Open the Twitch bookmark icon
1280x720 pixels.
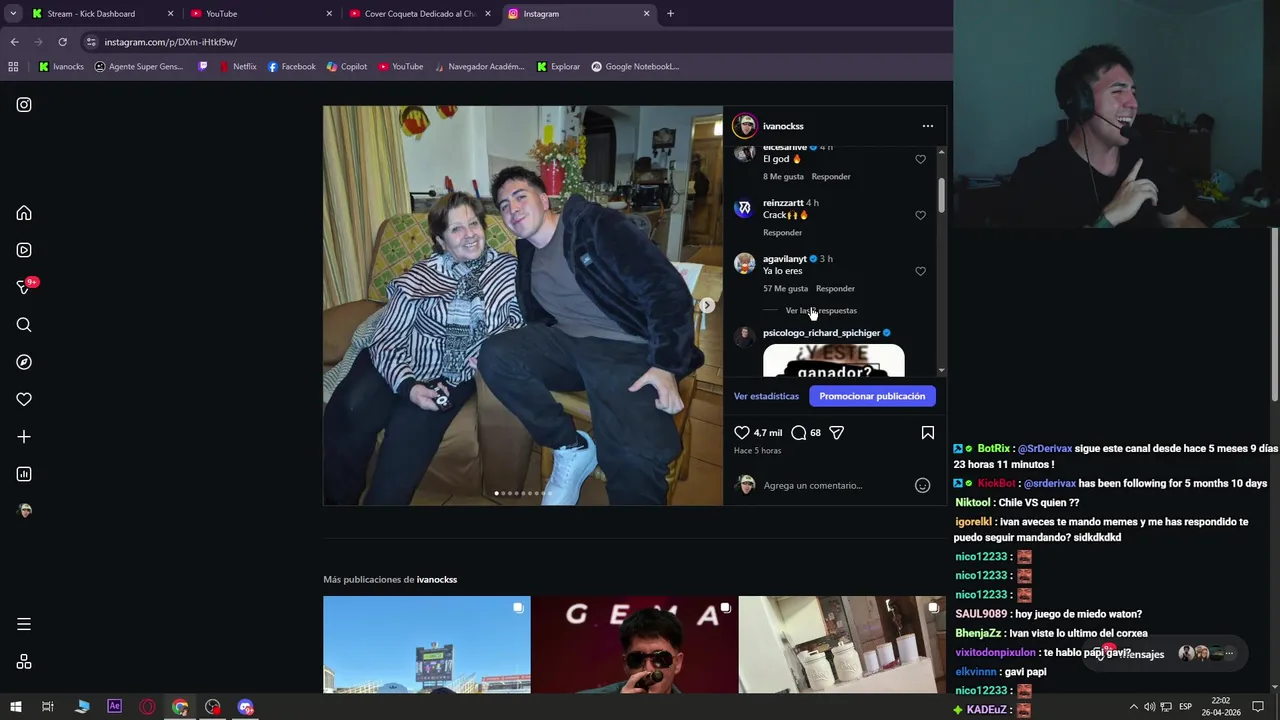click(203, 67)
